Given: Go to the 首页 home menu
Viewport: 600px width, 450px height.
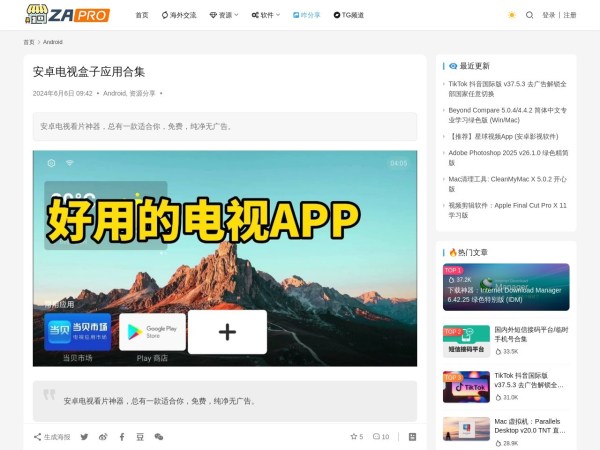Looking at the screenshot, I should (x=141, y=15).
